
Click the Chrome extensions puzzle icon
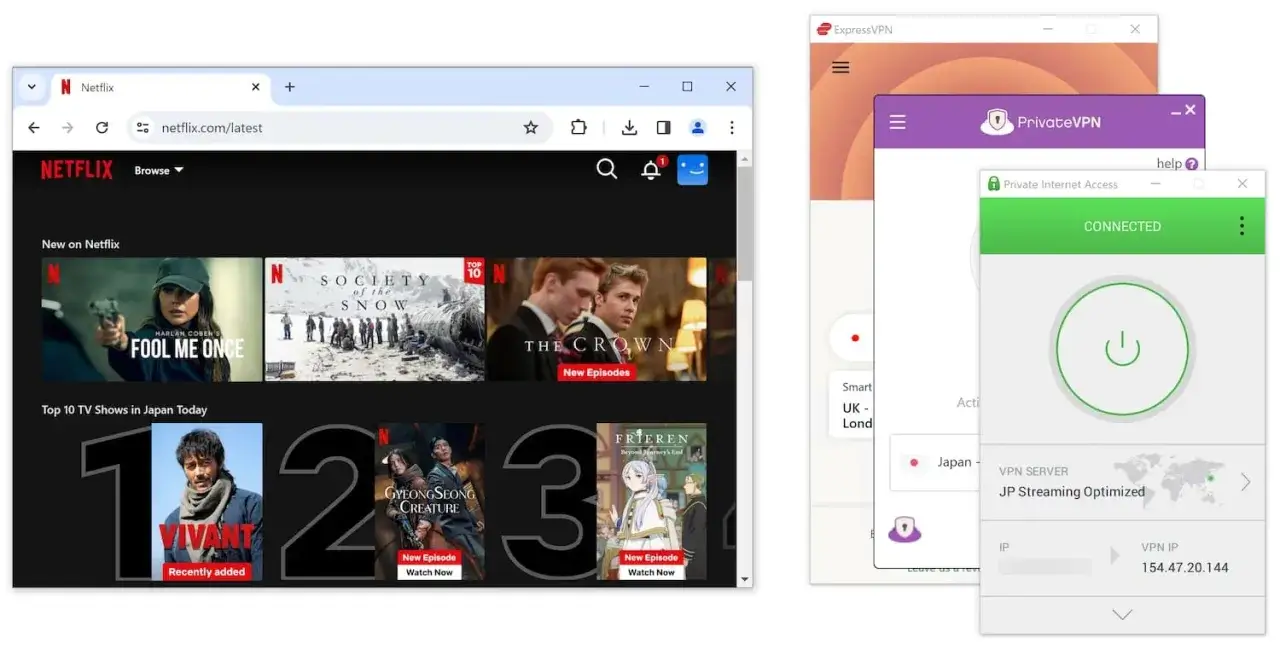[579, 128]
